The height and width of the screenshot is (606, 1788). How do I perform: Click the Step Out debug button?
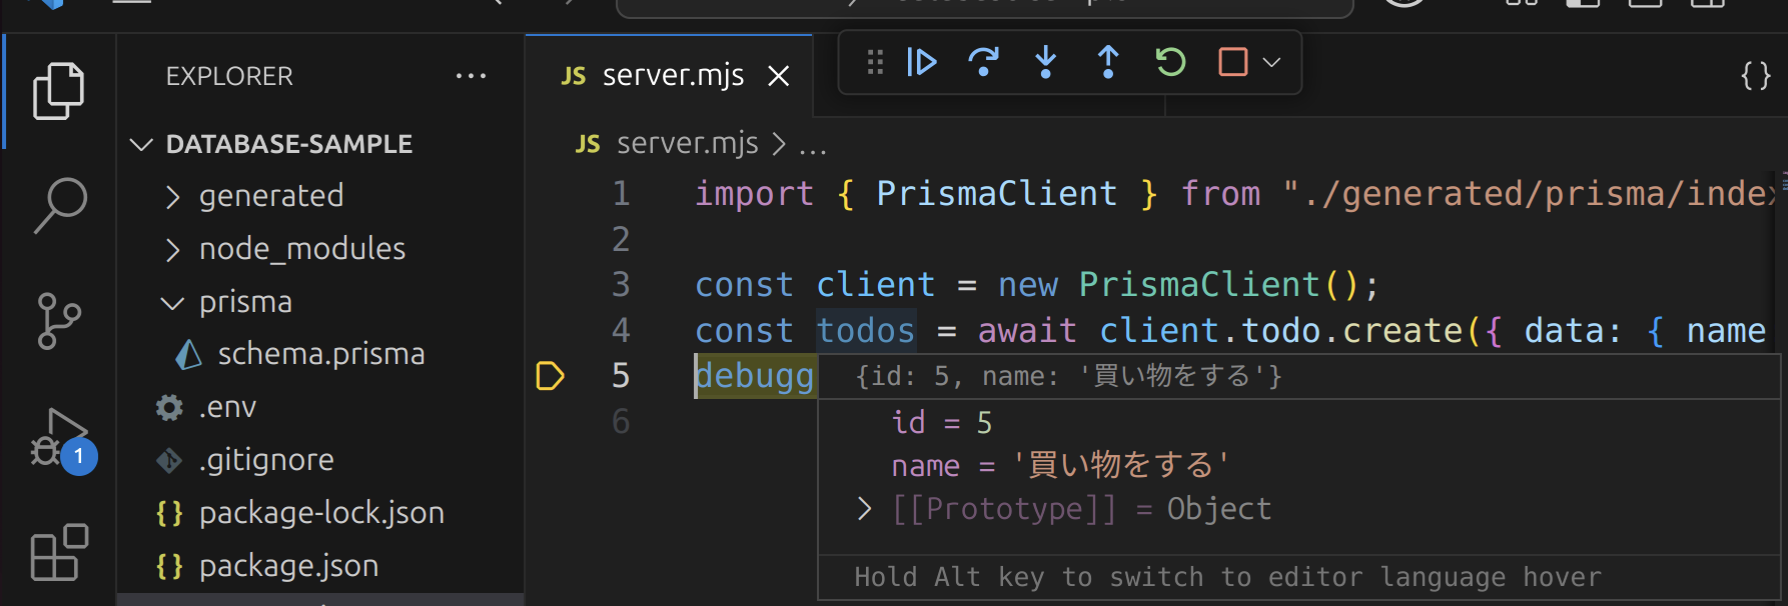point(1108,63)
